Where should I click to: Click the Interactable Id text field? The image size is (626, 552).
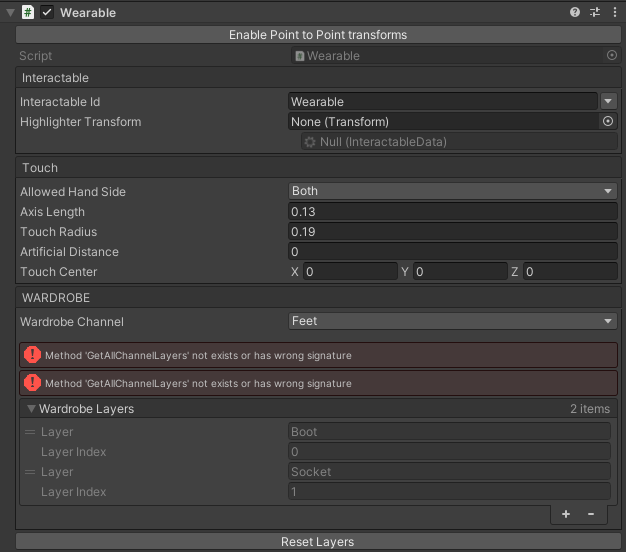[x=442, y=102]
